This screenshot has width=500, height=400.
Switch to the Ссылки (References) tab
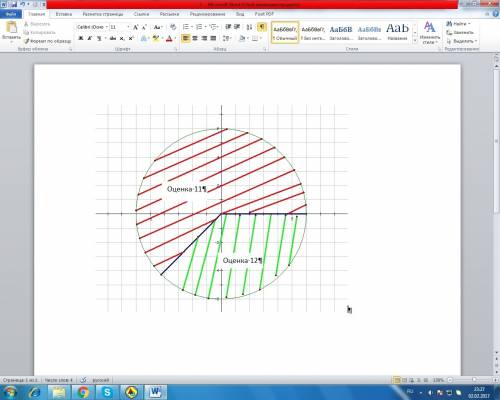[141, 14]
